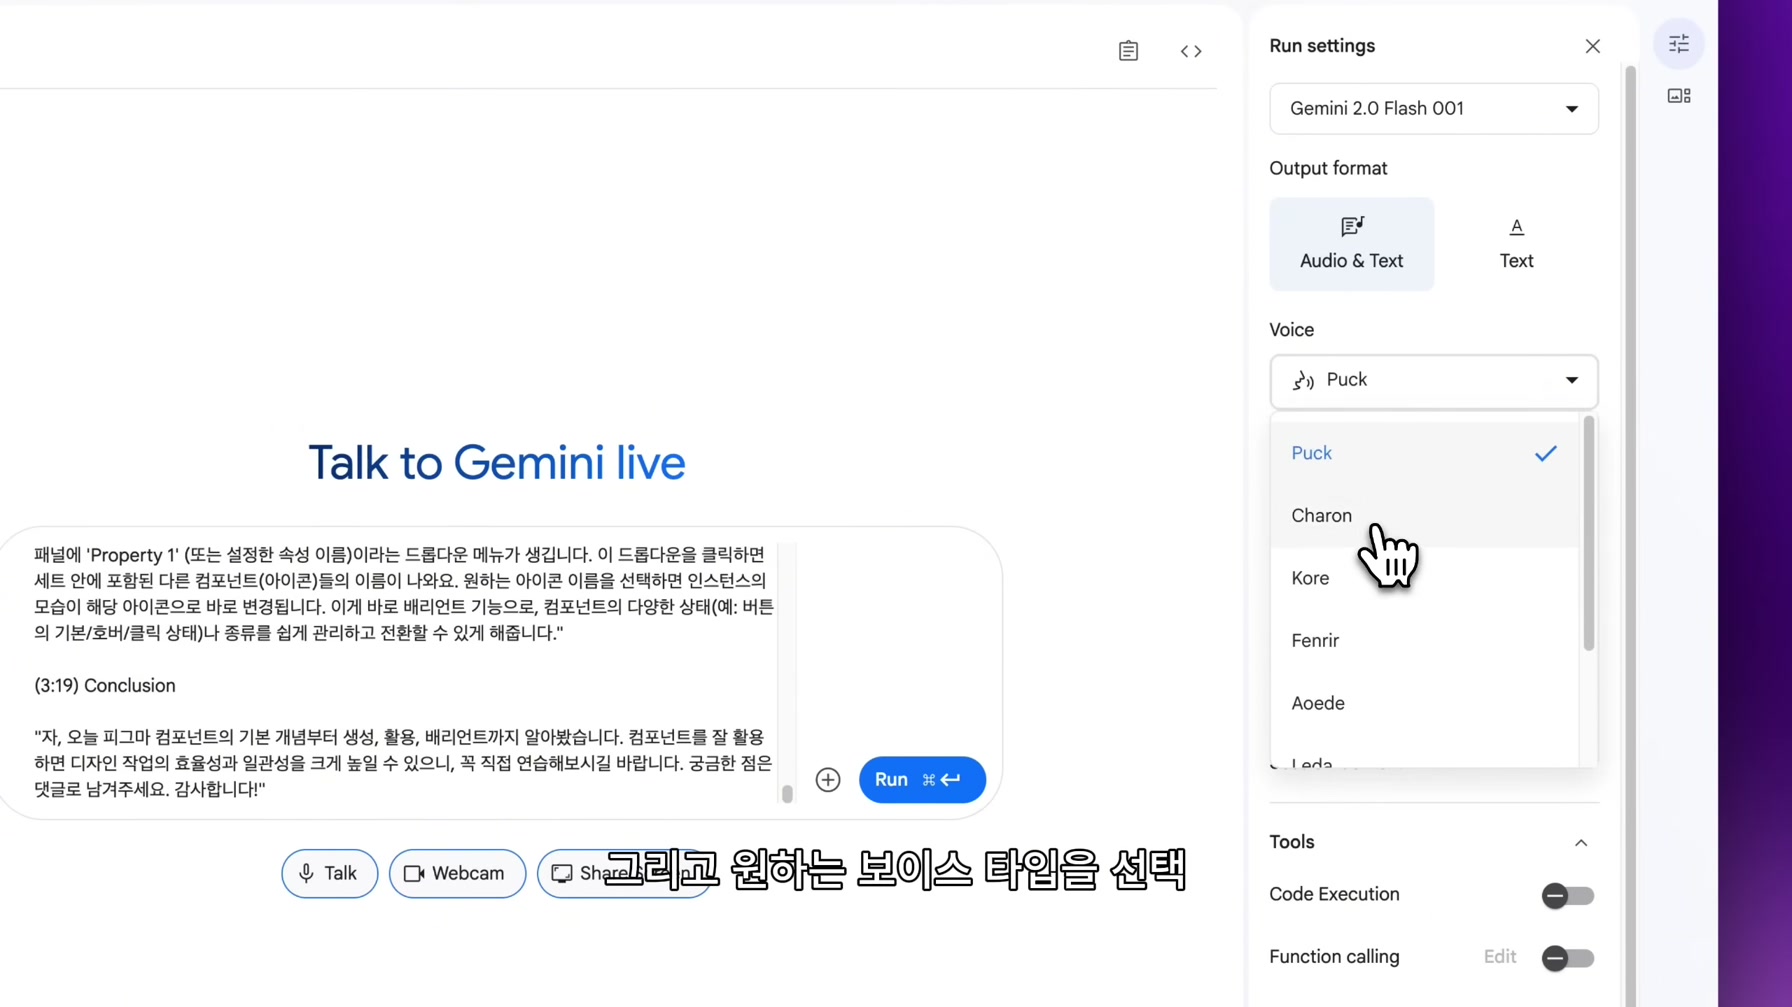Enable the Function calling toggle
The width and height of the screenshot is (1792, 1007).
pyautogui.click(x=1567, y=958)
